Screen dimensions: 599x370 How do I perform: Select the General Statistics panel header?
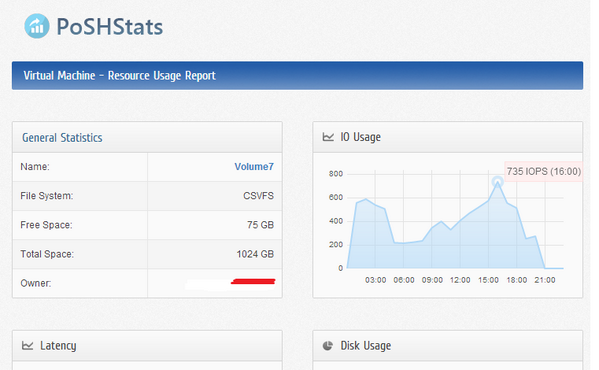147,137
